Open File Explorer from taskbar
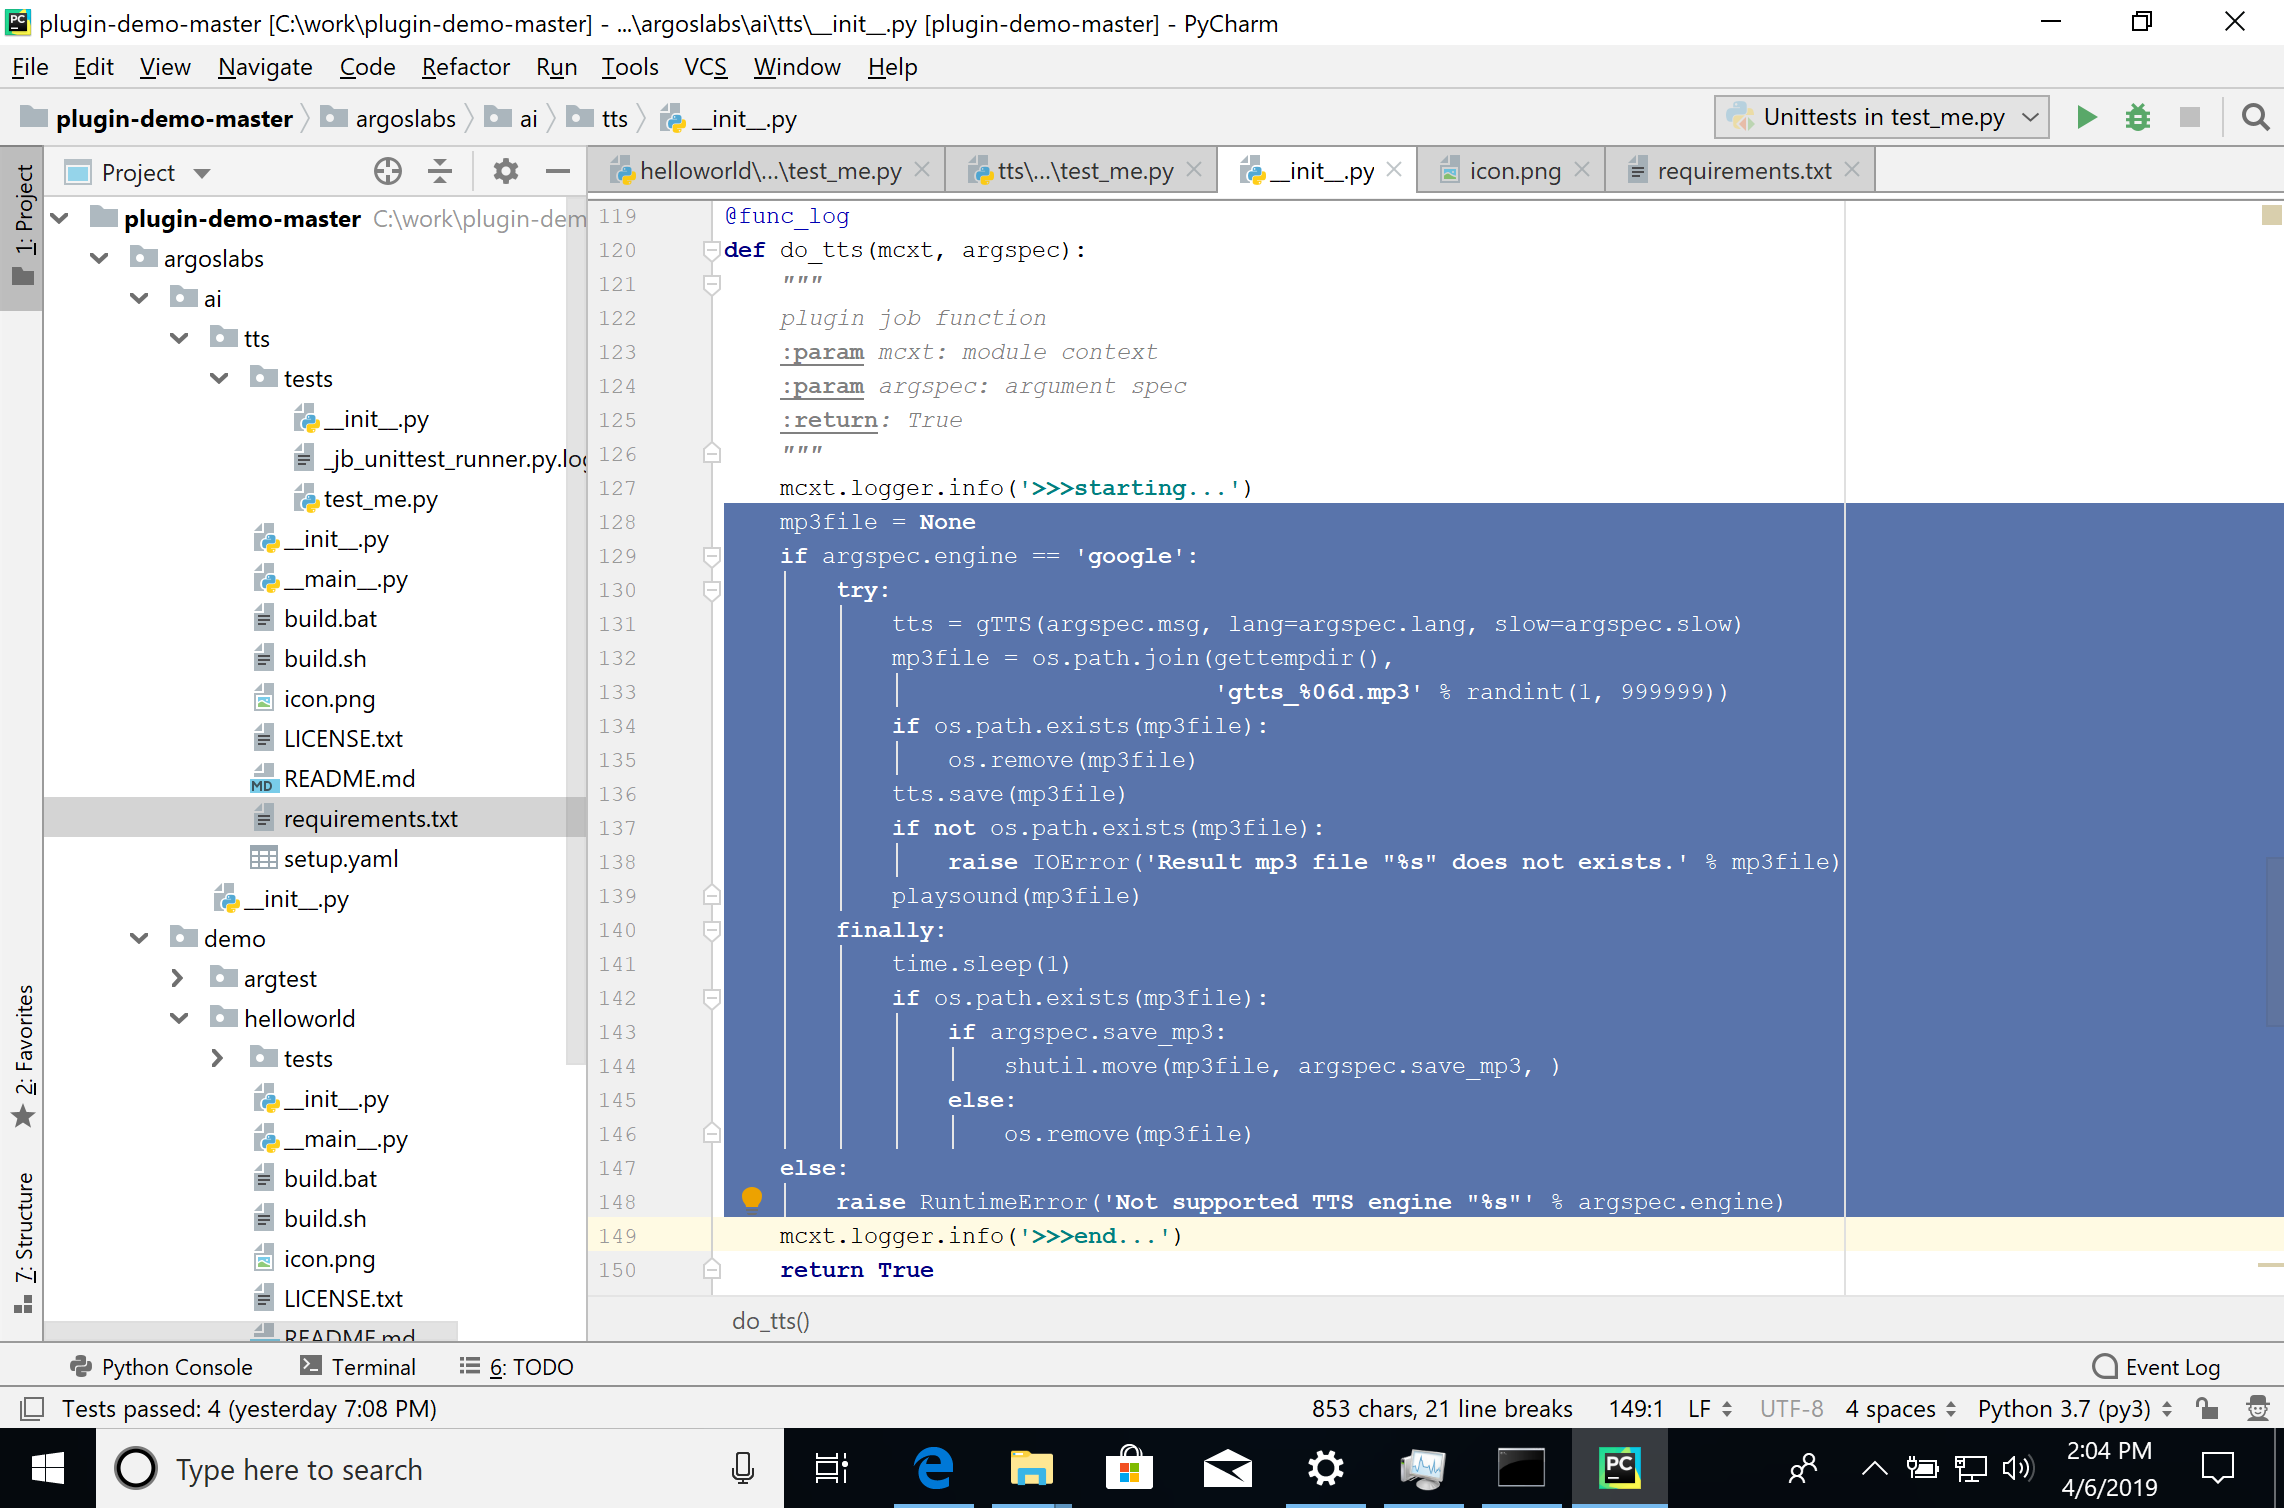This screenshot has height=1508, width=2284. point(1031,1468)
